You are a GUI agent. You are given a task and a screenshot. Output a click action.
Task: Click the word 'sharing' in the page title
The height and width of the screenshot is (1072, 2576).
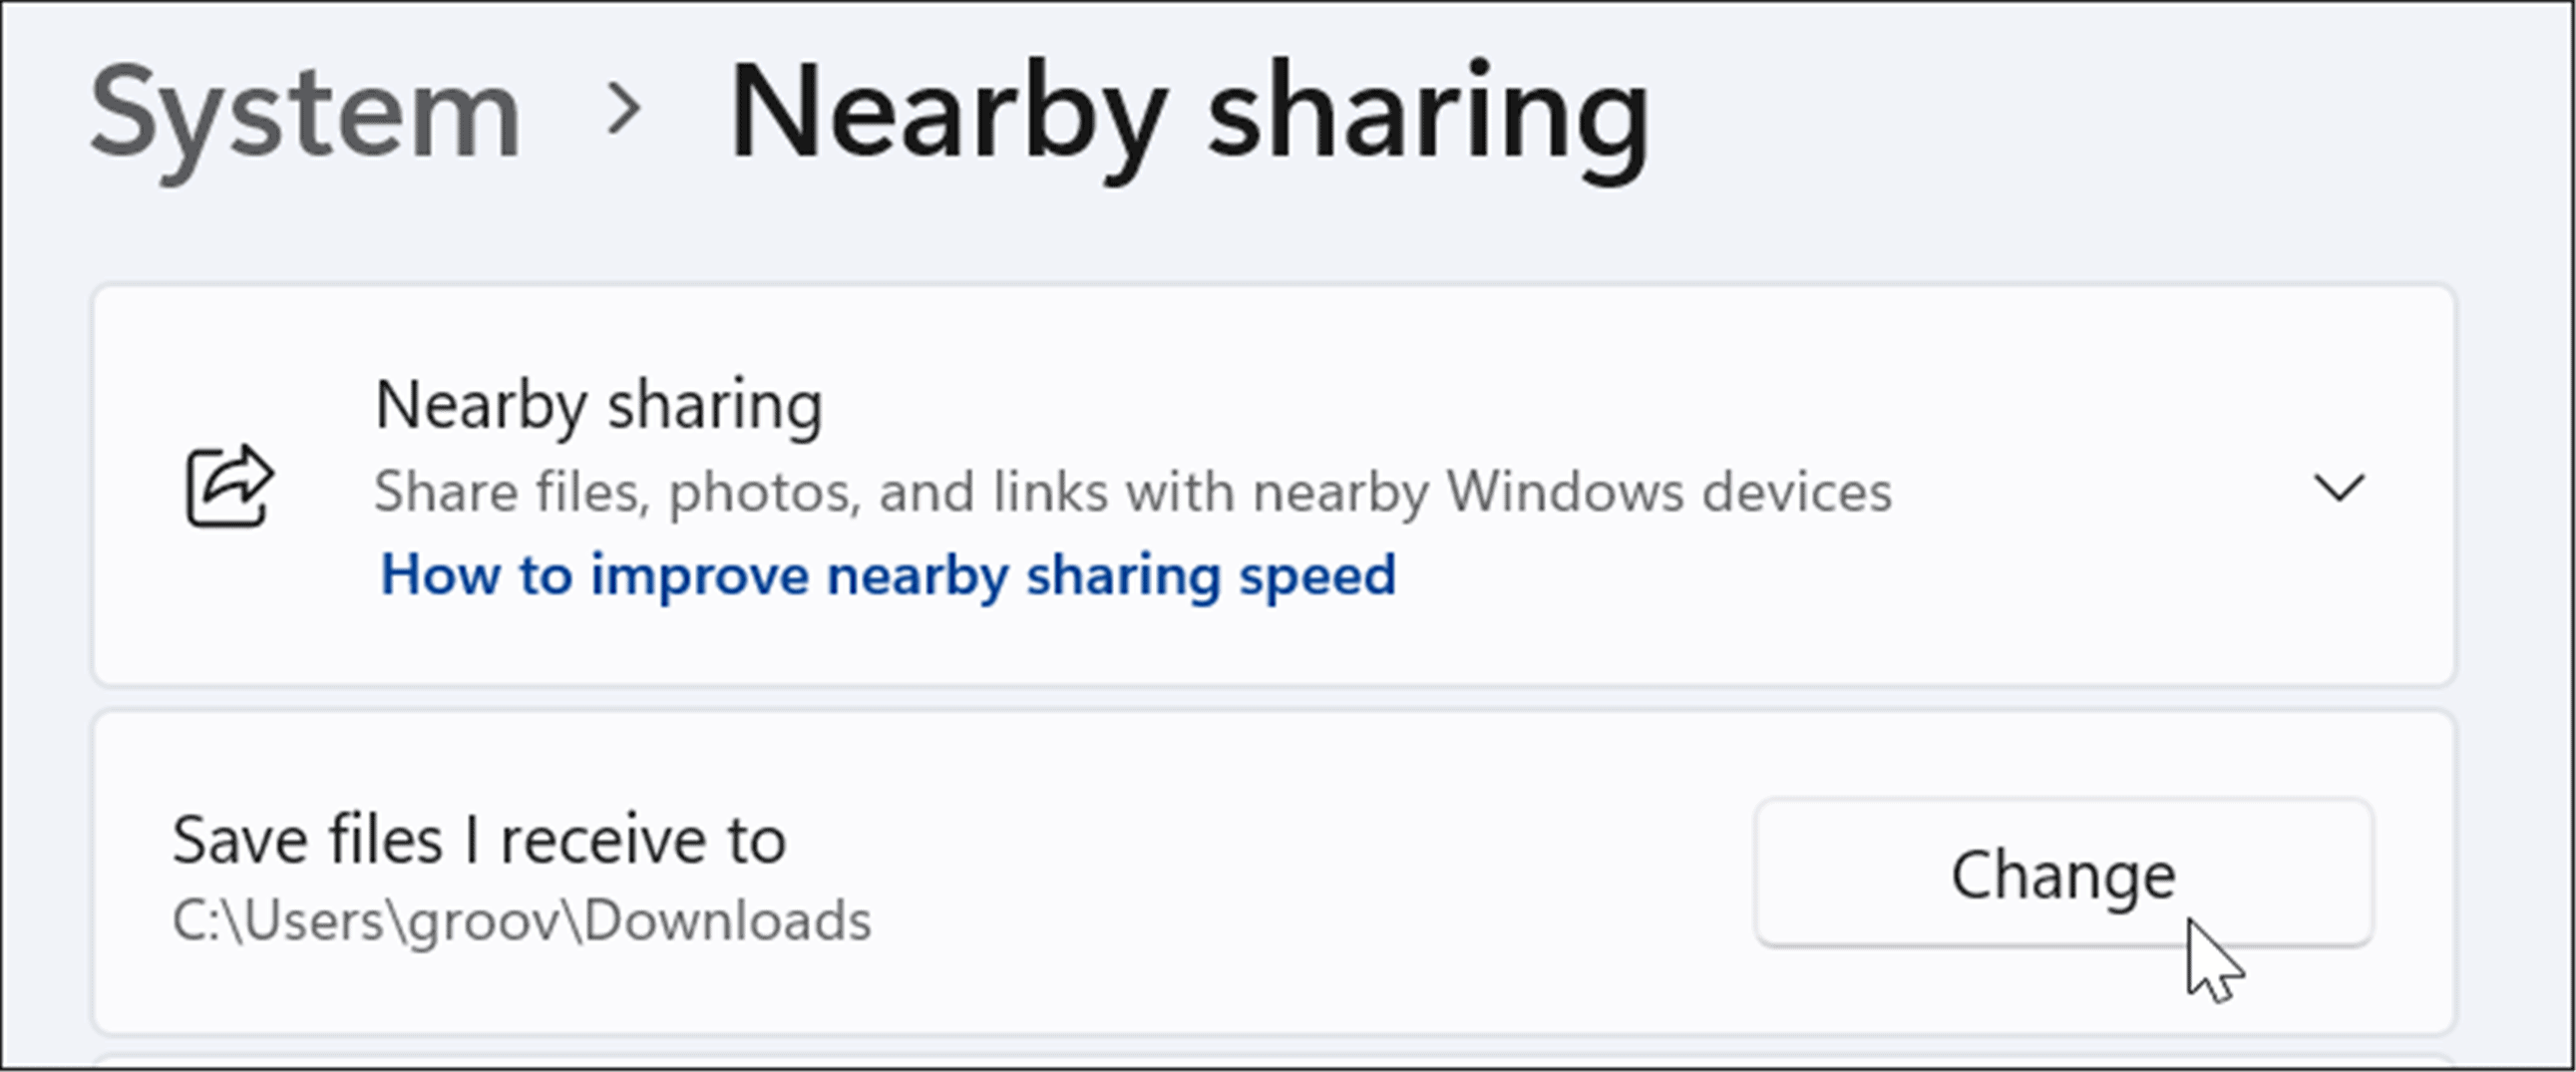pyautogui.click(x=1428, y=112)
